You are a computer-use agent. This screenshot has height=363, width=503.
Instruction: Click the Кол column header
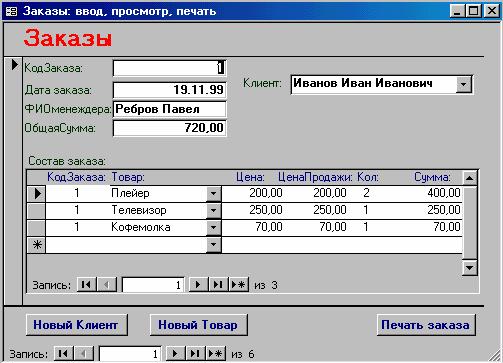tap(368, 177)
